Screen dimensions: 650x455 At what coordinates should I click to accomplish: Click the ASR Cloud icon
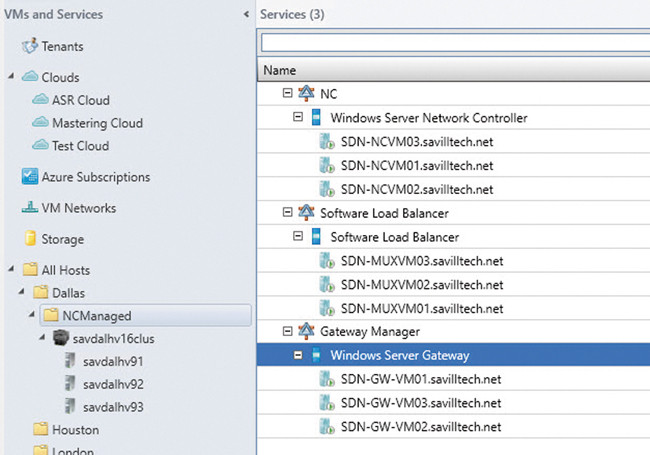39,100
